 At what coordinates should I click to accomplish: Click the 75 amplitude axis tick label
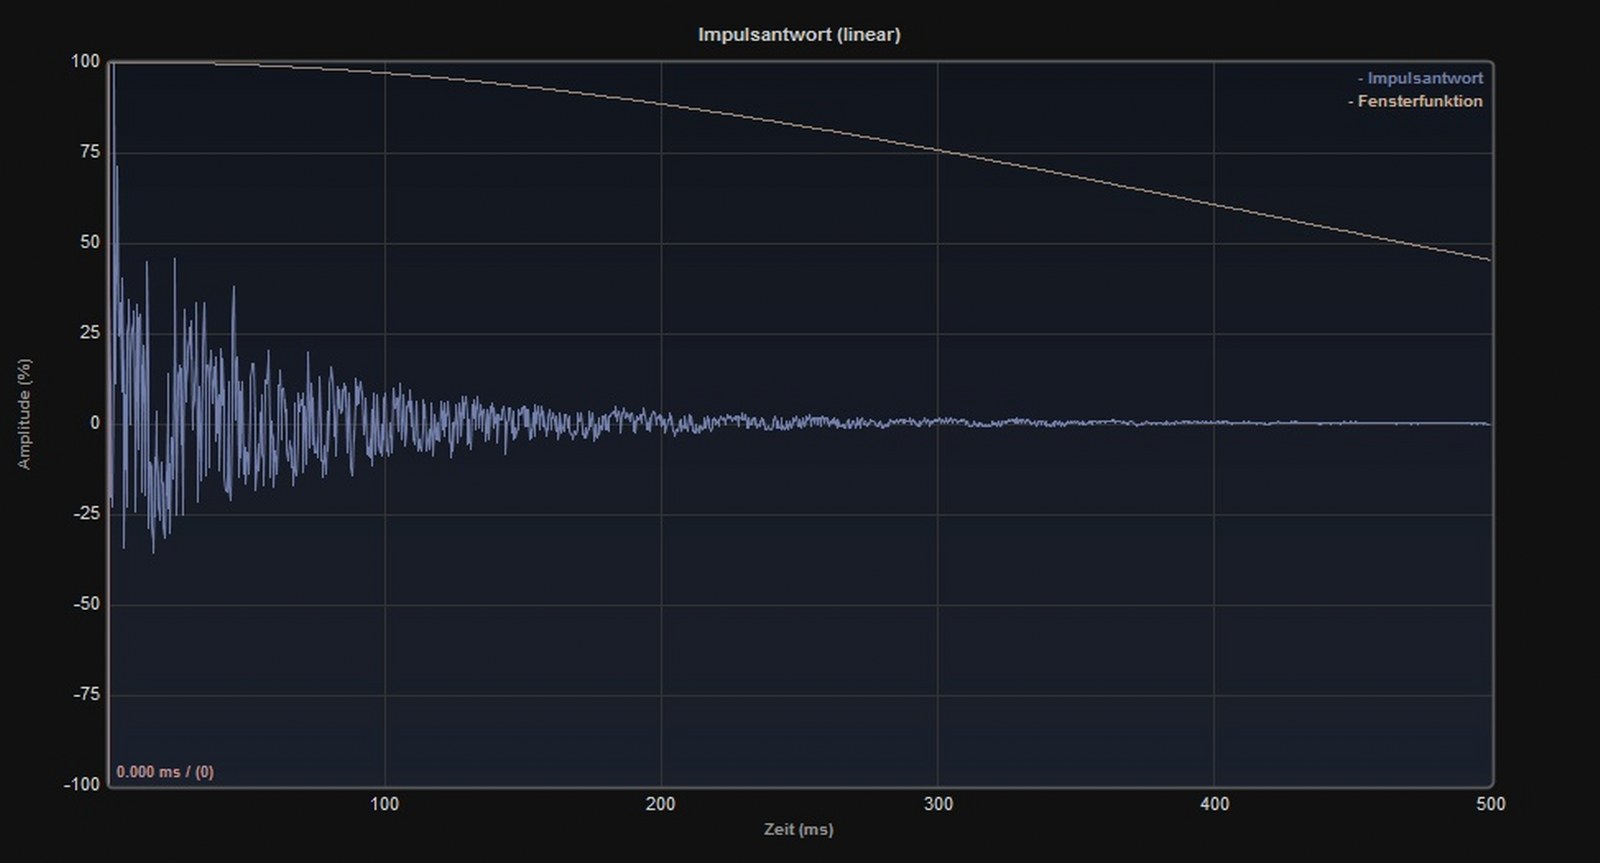89,152
